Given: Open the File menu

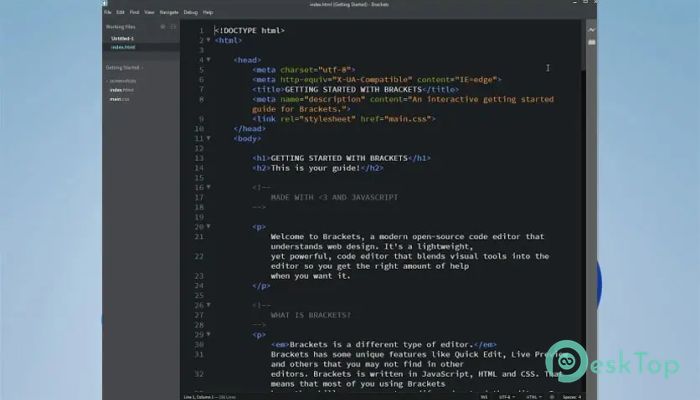Looking at the screenshot, I should pyautogui.click(x=108, y=12).
